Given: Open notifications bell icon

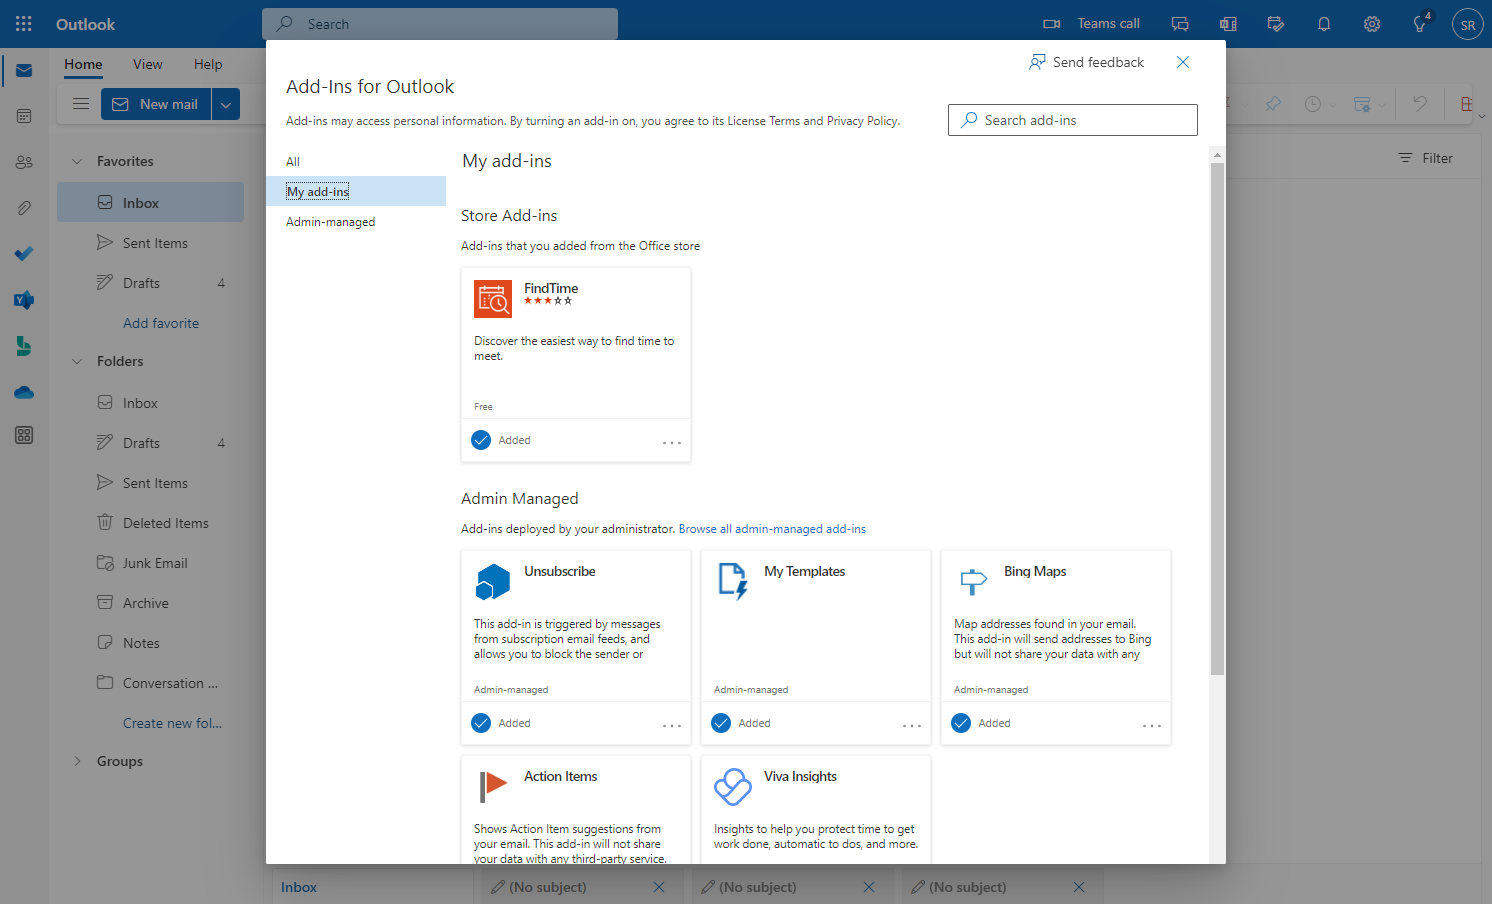Looking at the screenshot, I should click(x=1324, y=24).
